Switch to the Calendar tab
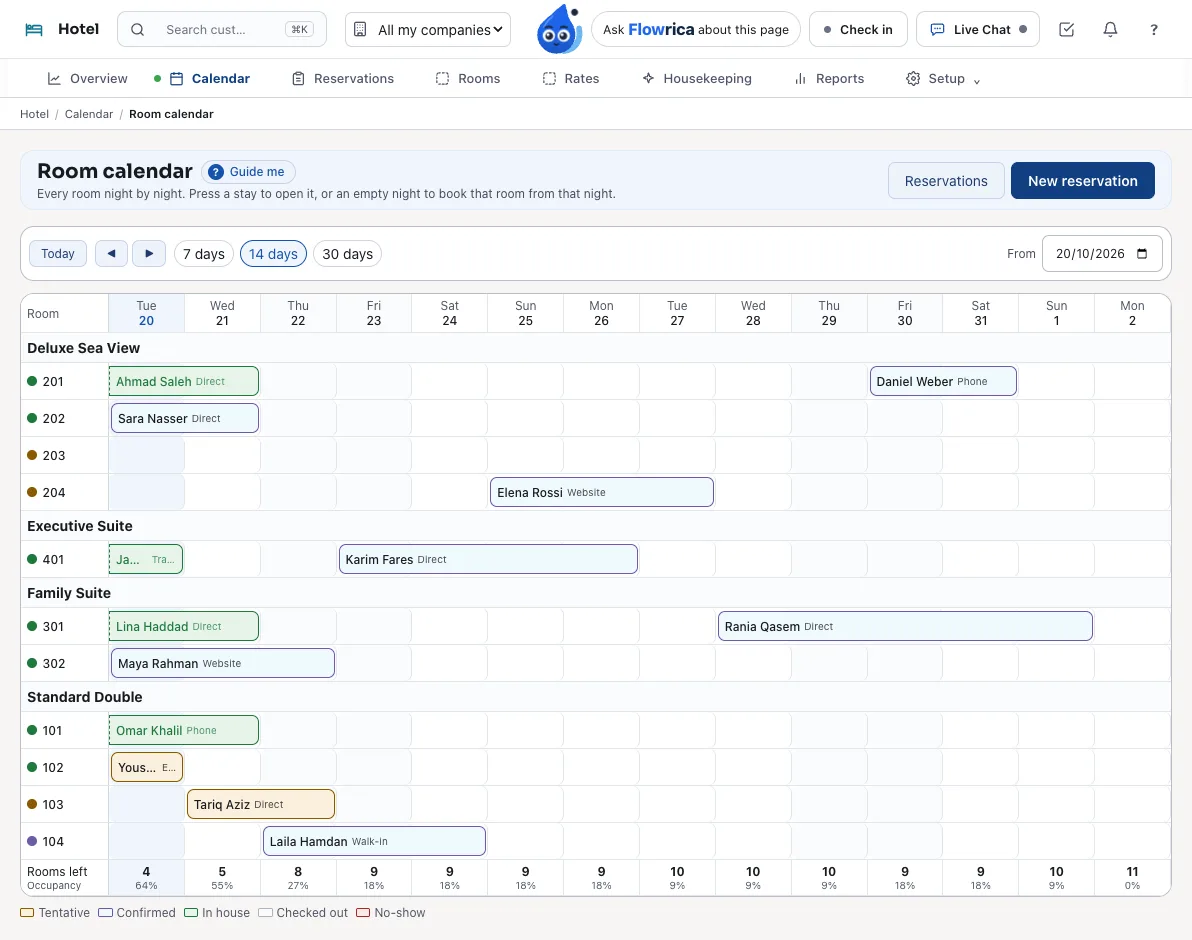 210,78
